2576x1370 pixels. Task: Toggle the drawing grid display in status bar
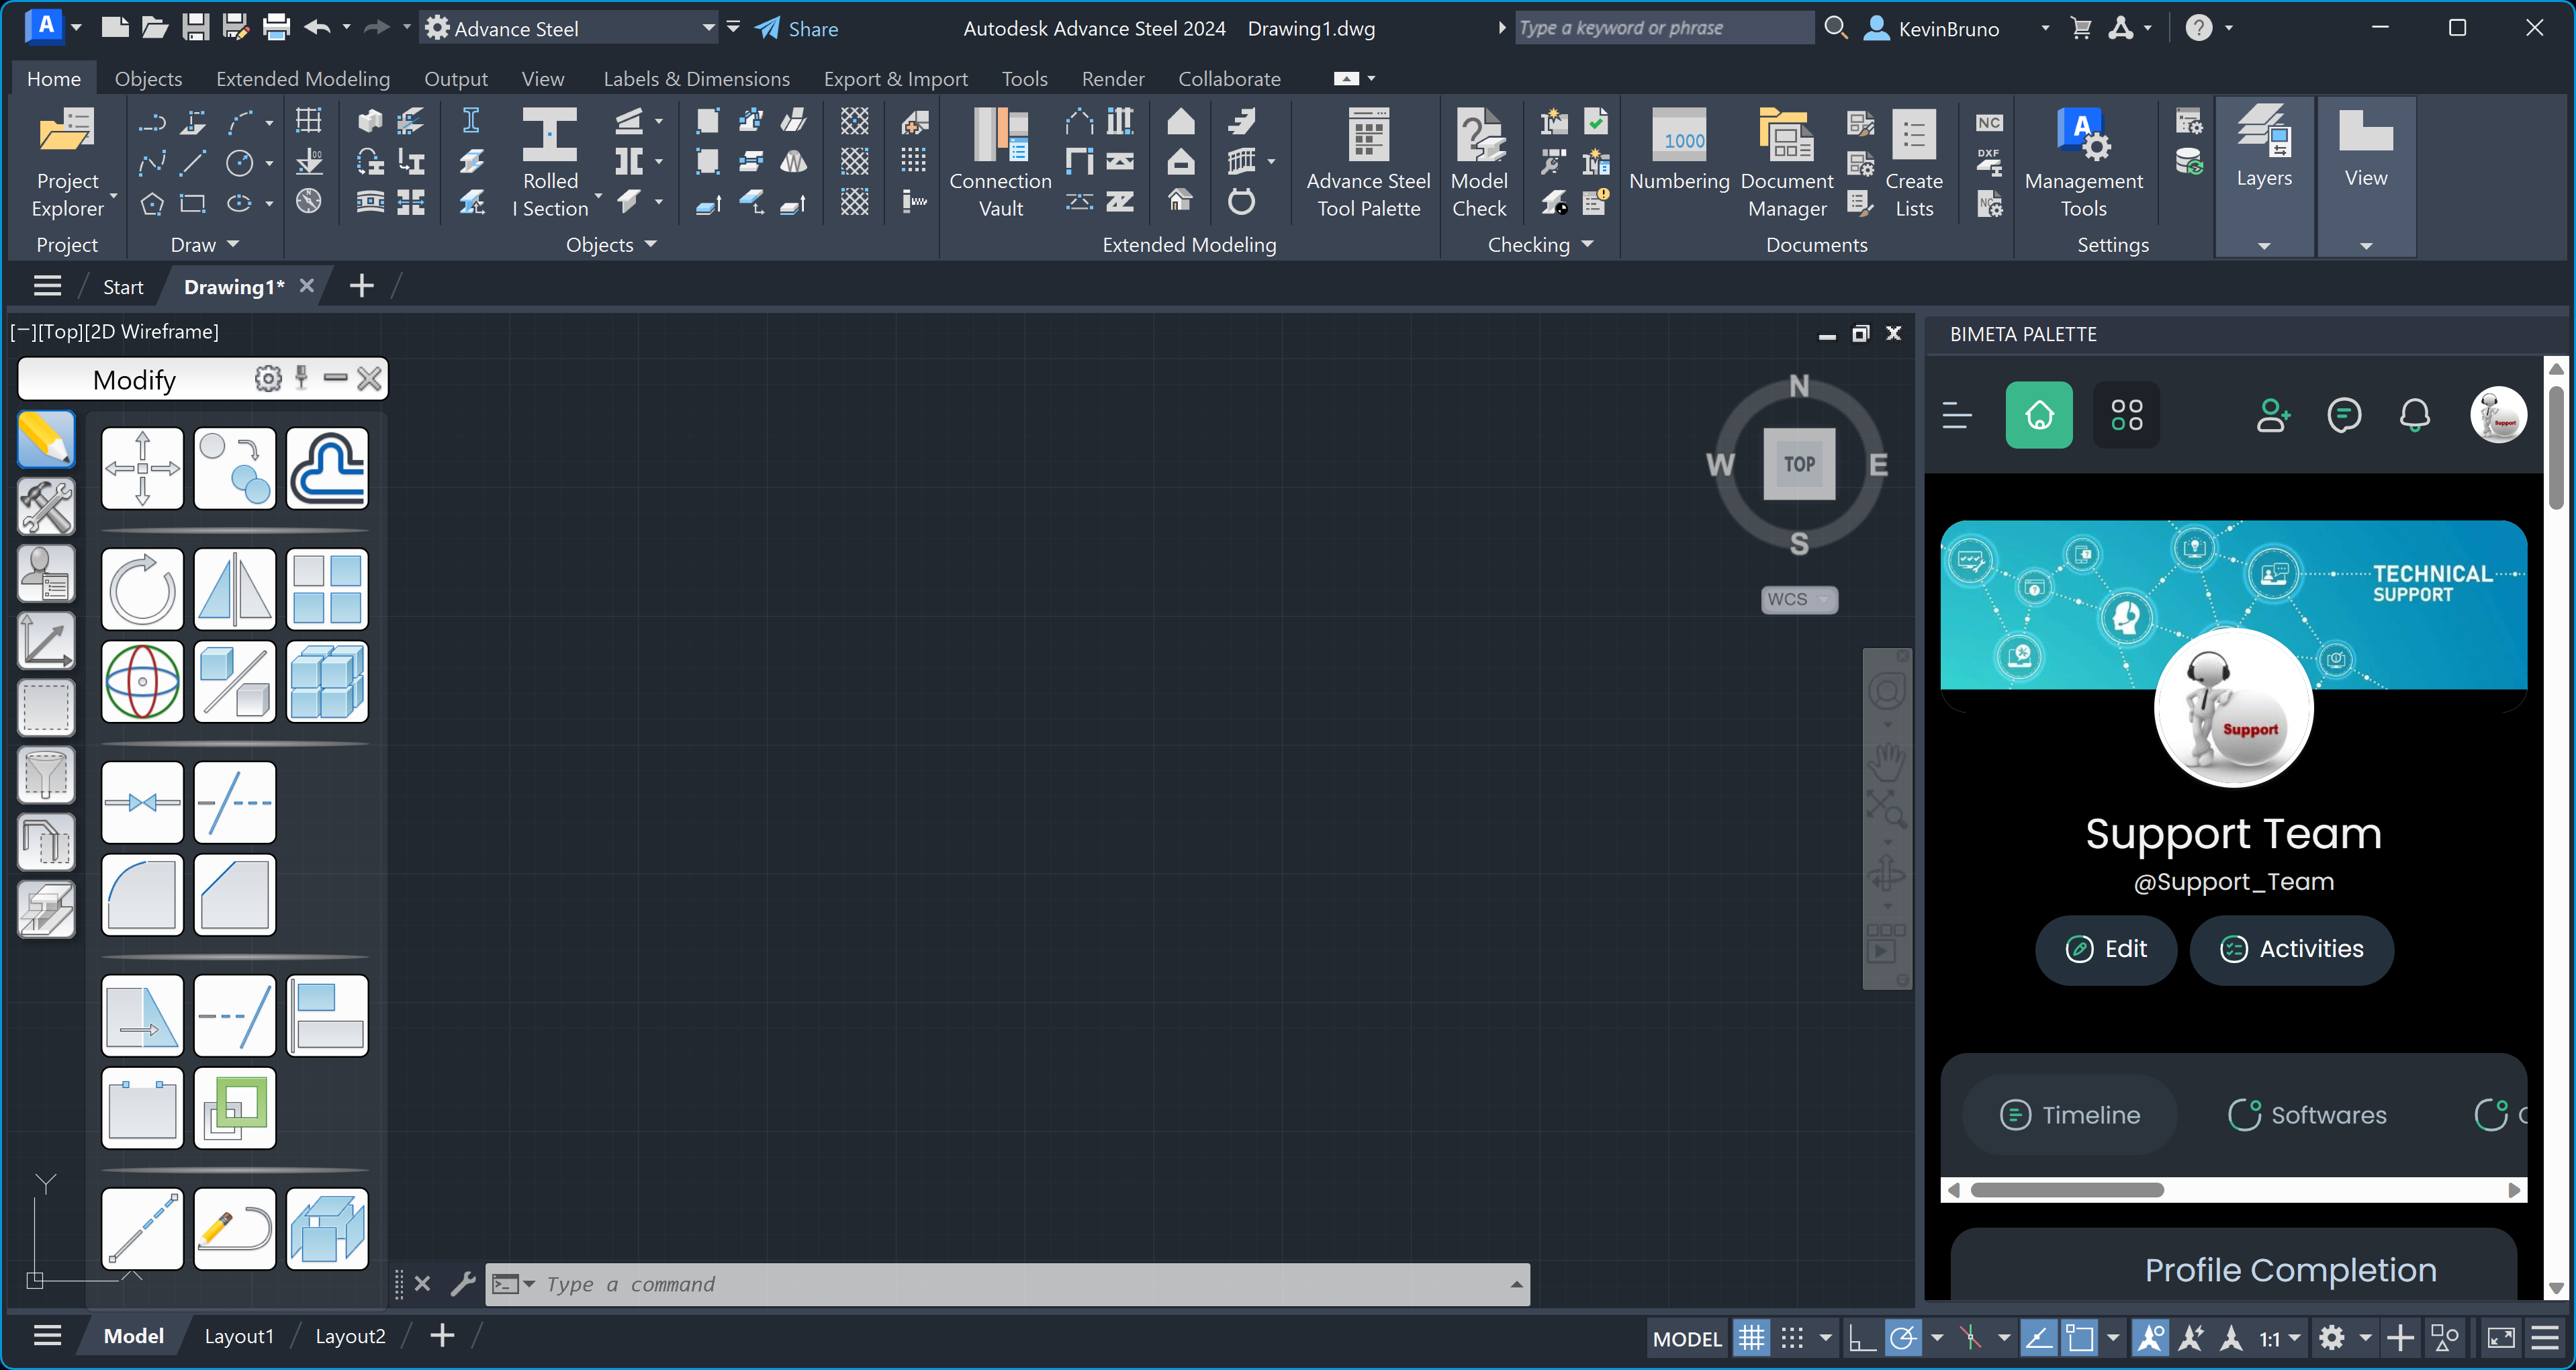pos(1752,1338)
